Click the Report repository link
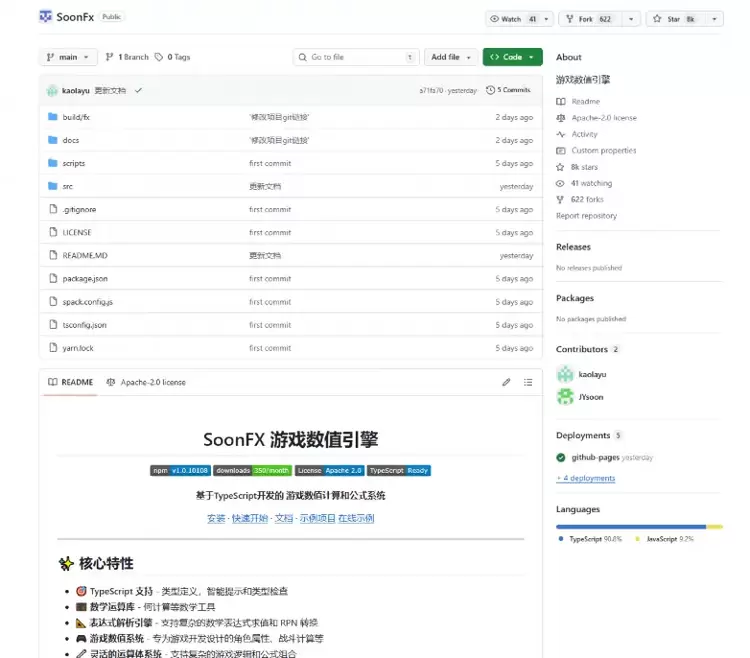 click(586, 216)
